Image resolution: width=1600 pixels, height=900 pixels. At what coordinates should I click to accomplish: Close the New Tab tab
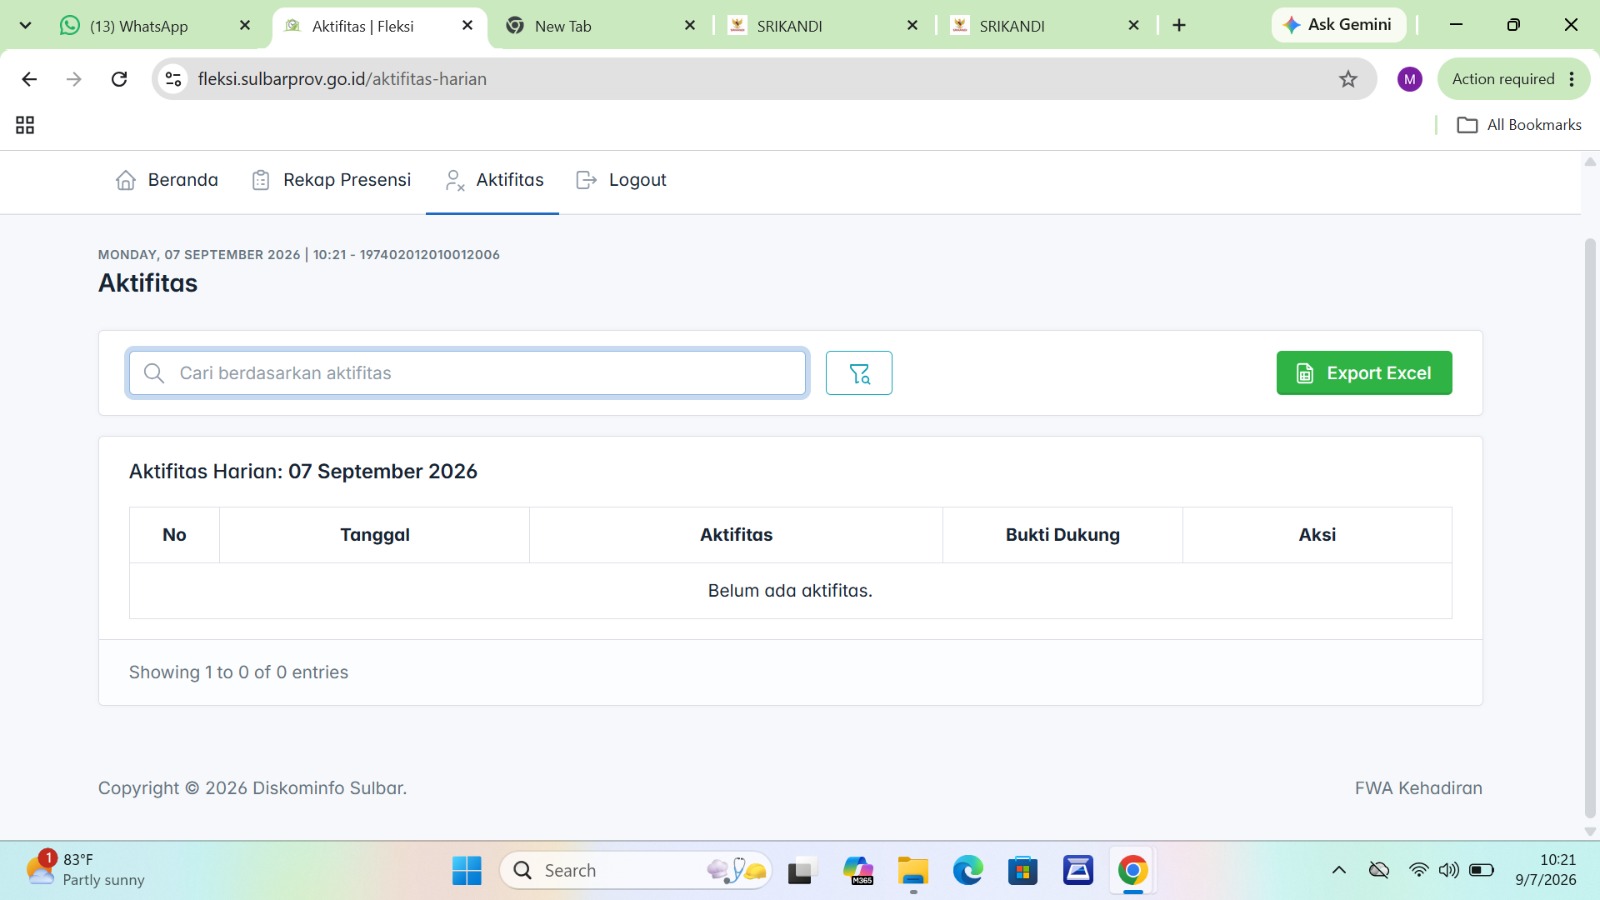click(x=689, y=26)
